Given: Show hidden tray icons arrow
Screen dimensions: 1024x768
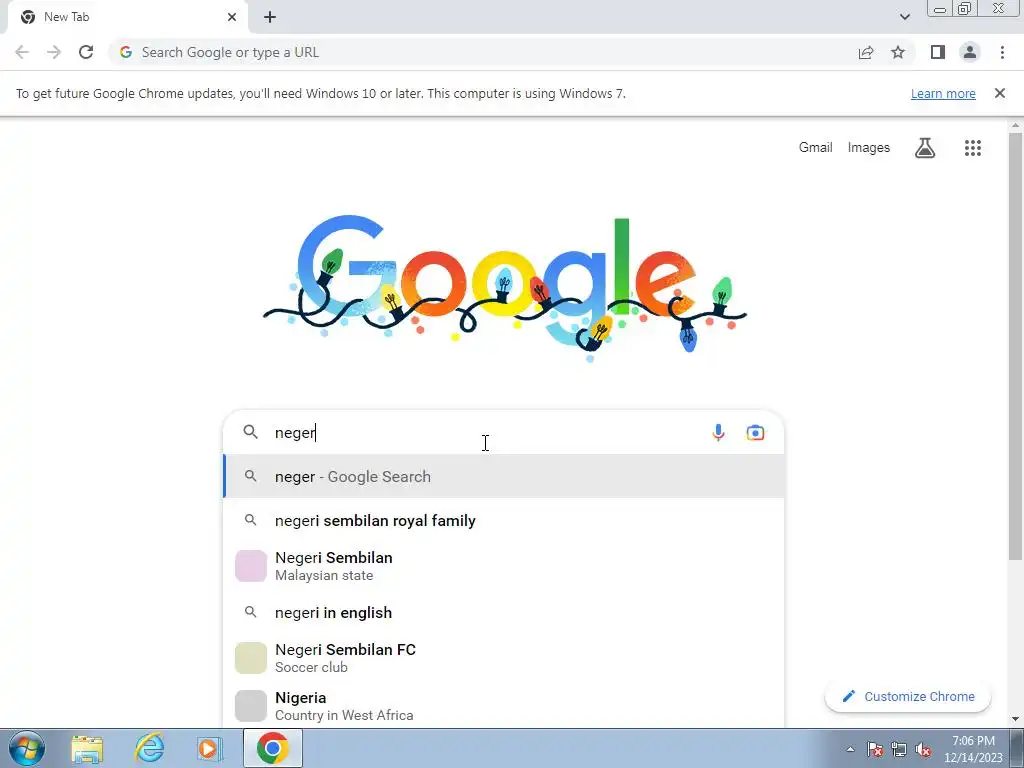Looking at the screenshot, I should 850,749.
